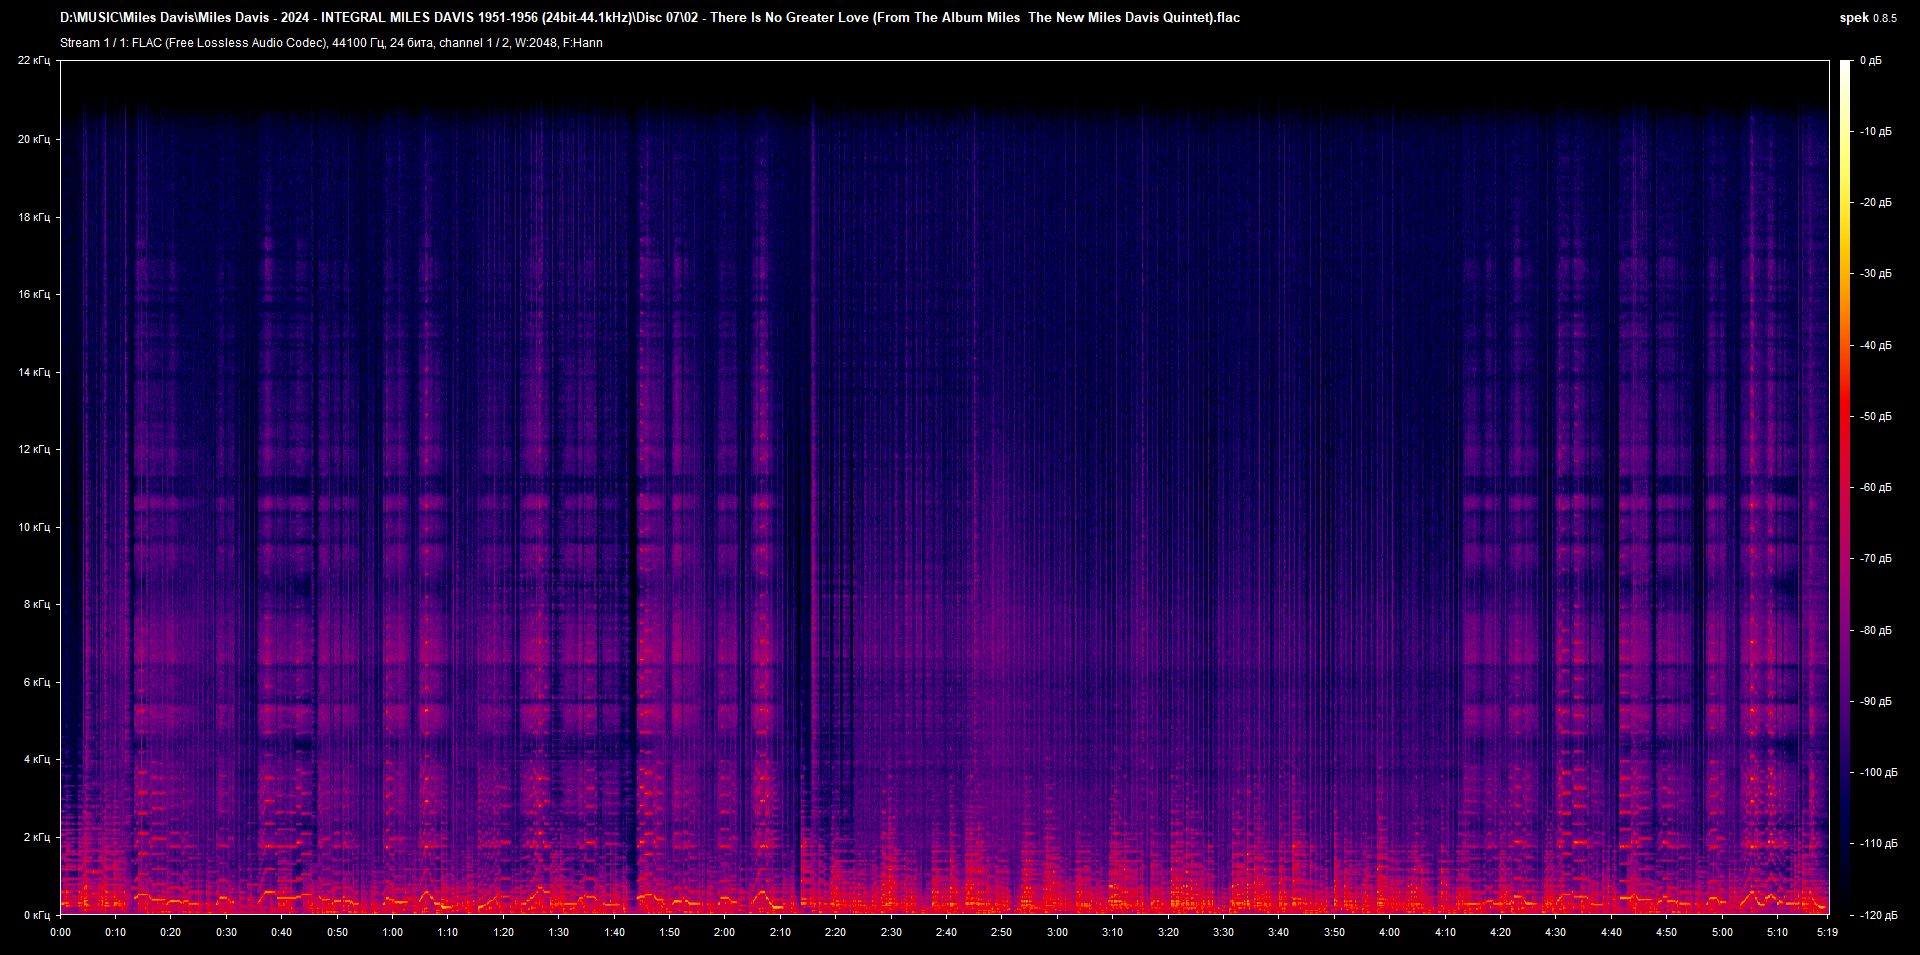The width and height of the screenshot is (1920, 955).
Task: Pick the 4:00 time axis label
Action: (x=1390, y=932)
